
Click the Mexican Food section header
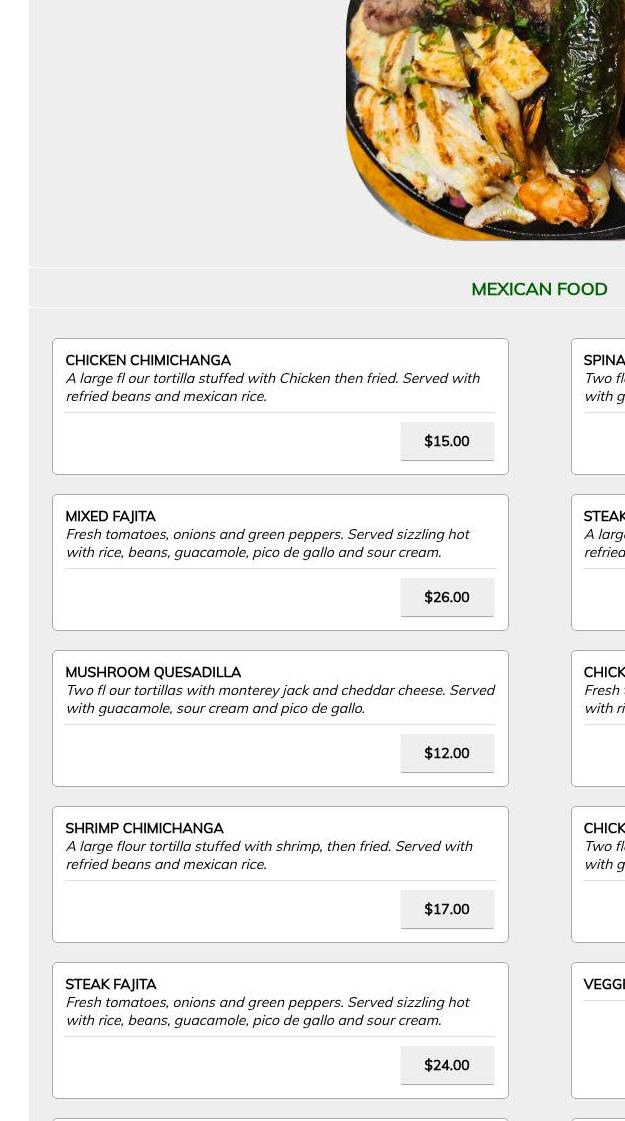(x=539, y=289)
